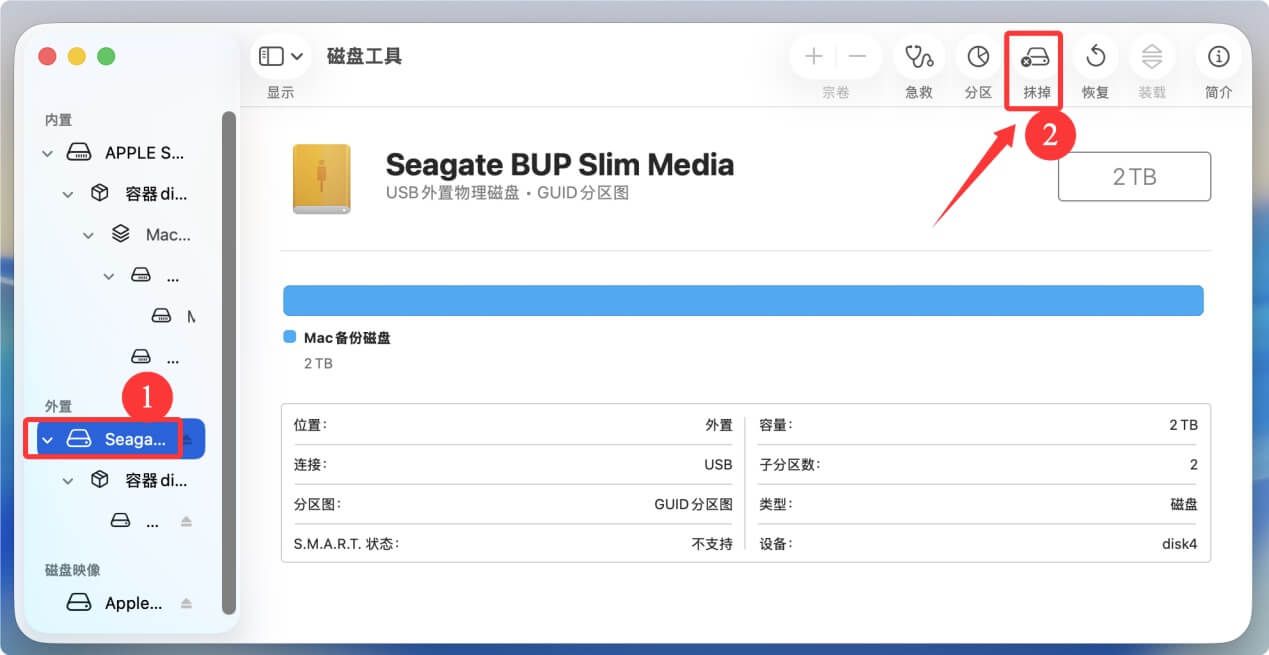This screenshot has width=1269, height=655.
Task: Collapse the APPLE SSD tree item
Action: point(47,153)
